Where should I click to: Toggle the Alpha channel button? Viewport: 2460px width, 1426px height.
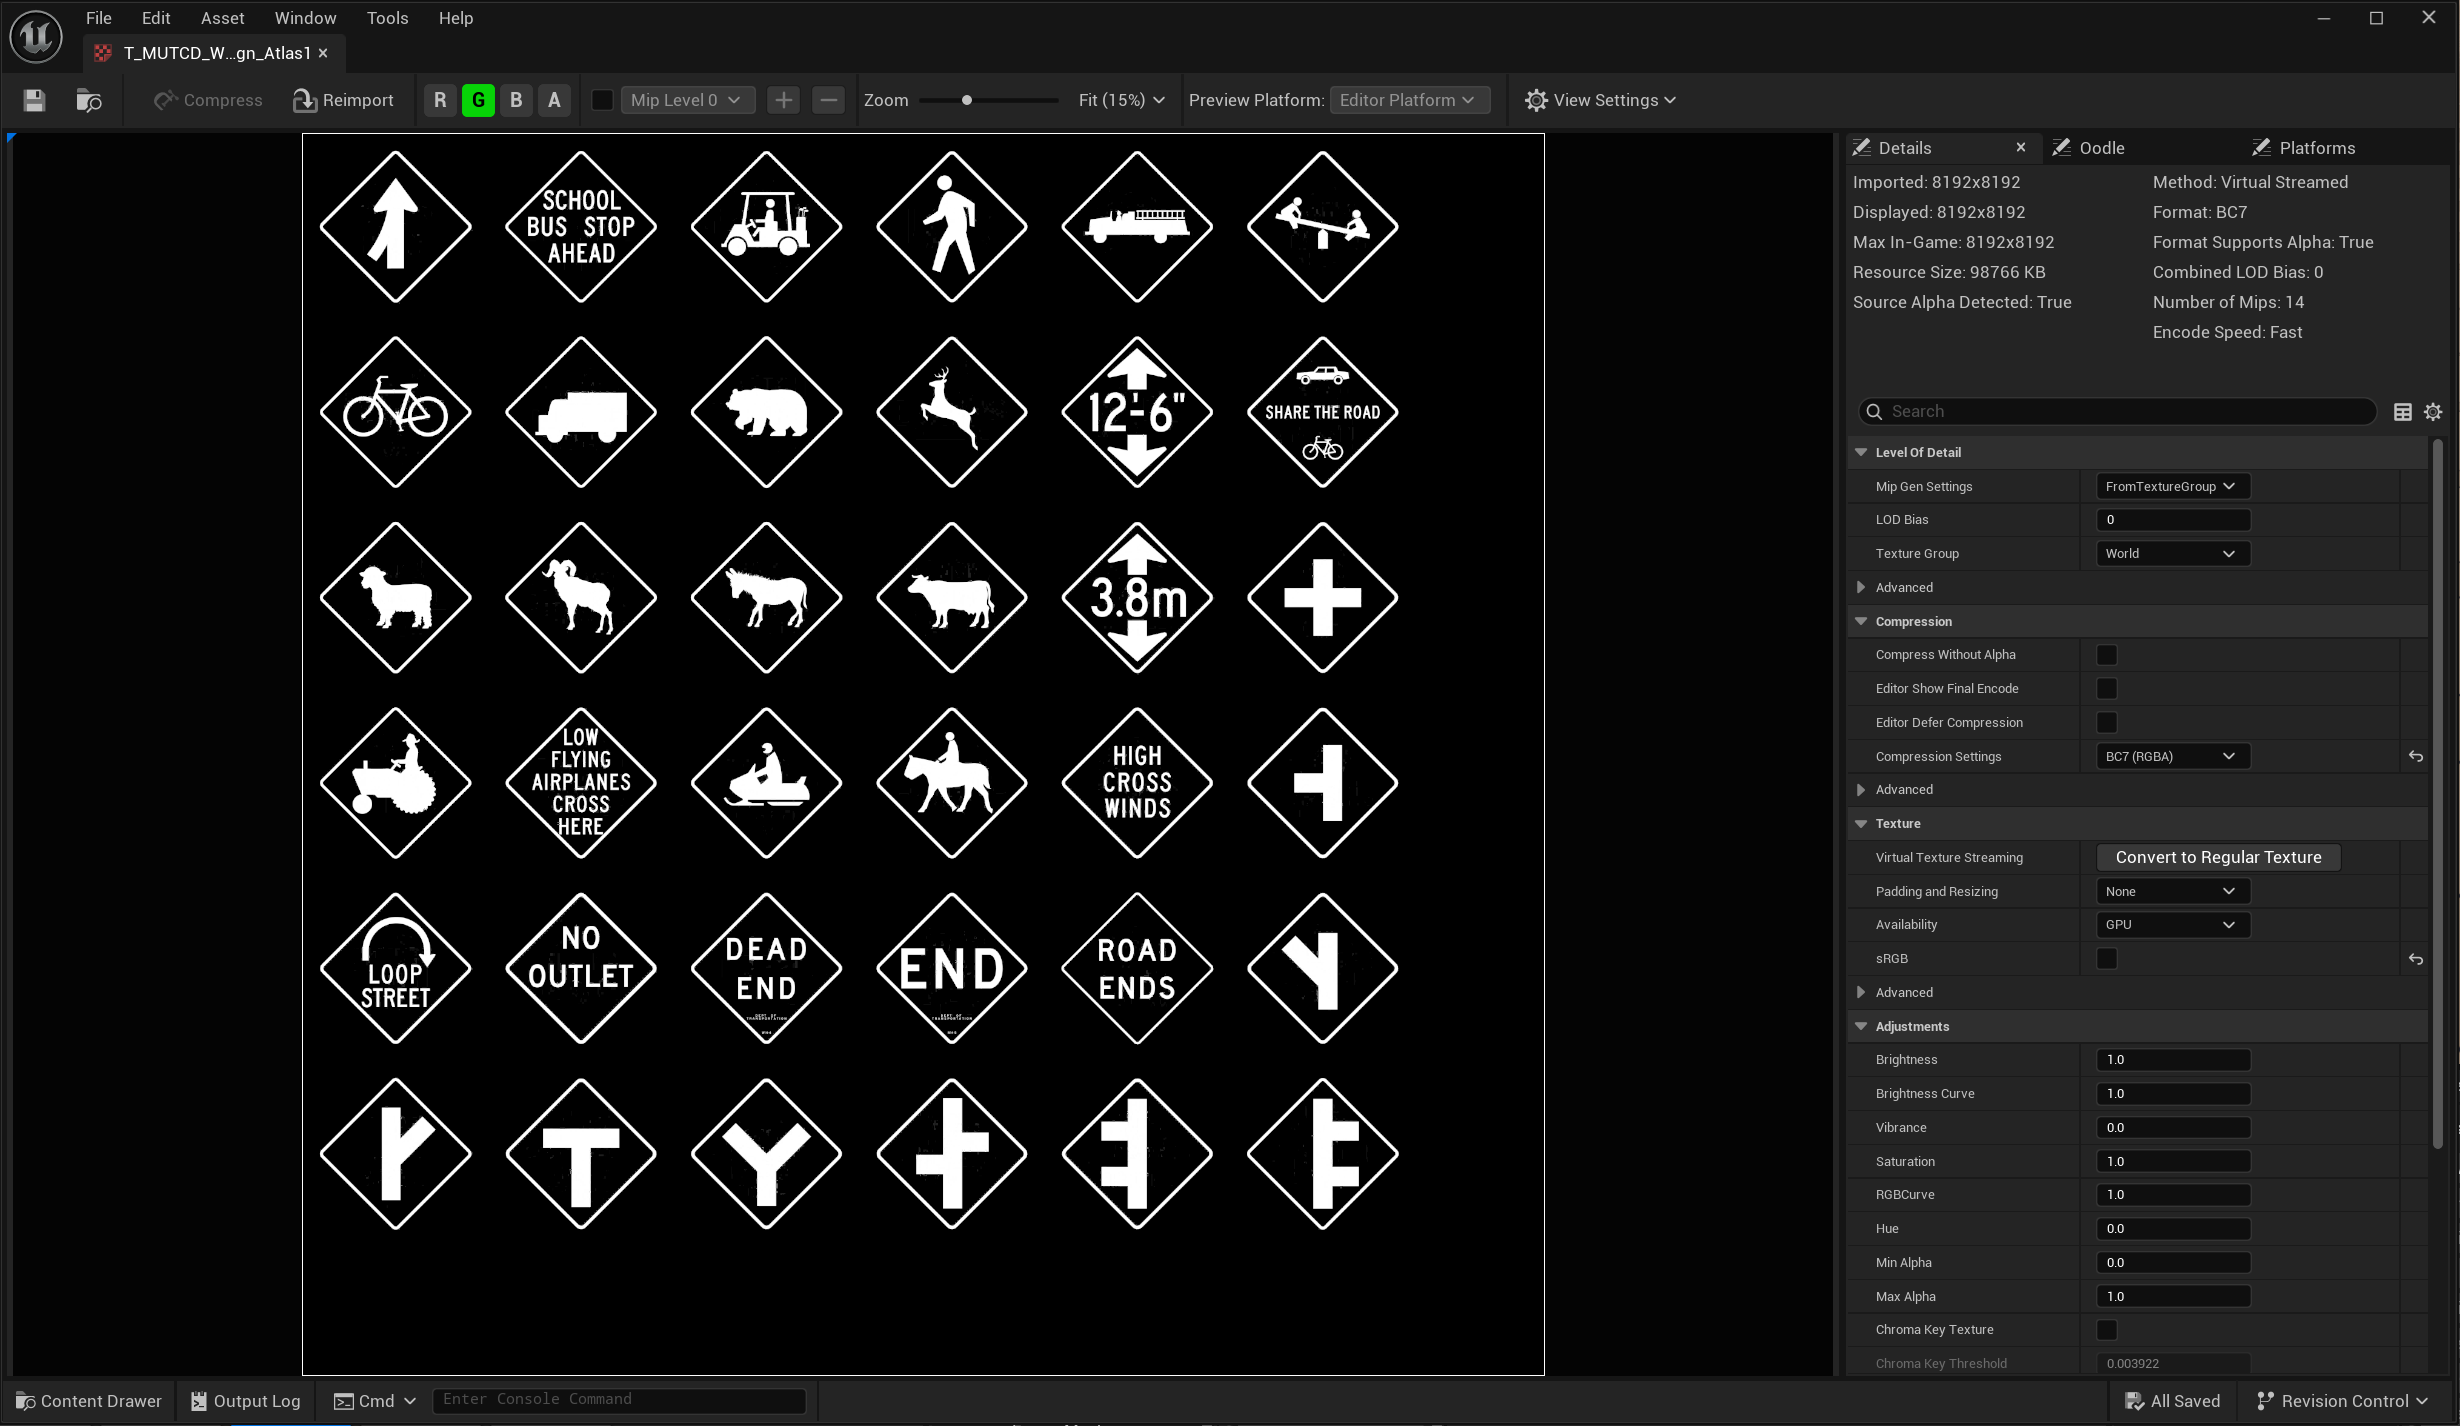554,100
